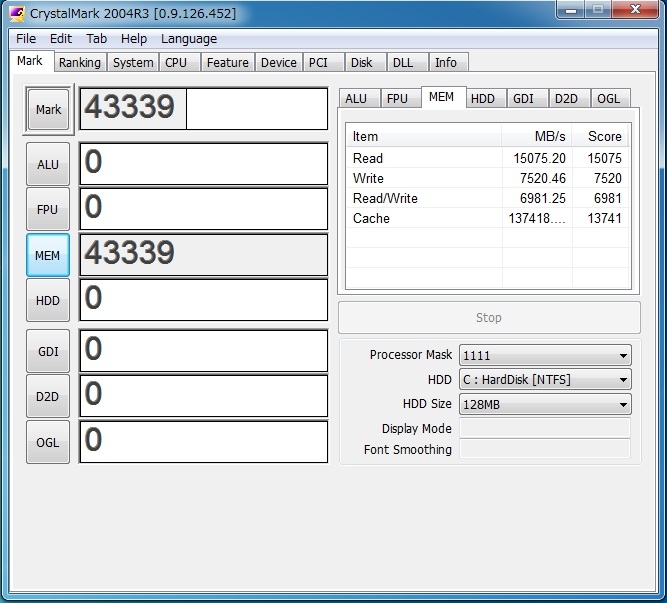Run the GDI benchmark button
Image resolution: width=667 pixels, height=603 pixels.
tap(48, 351)
